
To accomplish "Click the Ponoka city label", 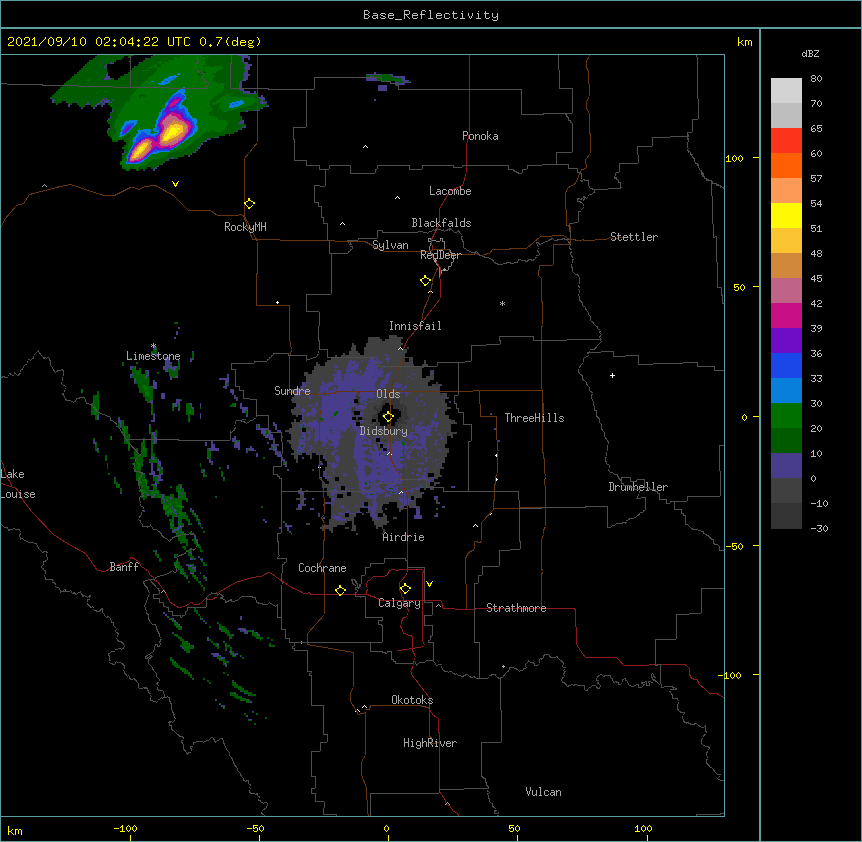I will (480, 136).
